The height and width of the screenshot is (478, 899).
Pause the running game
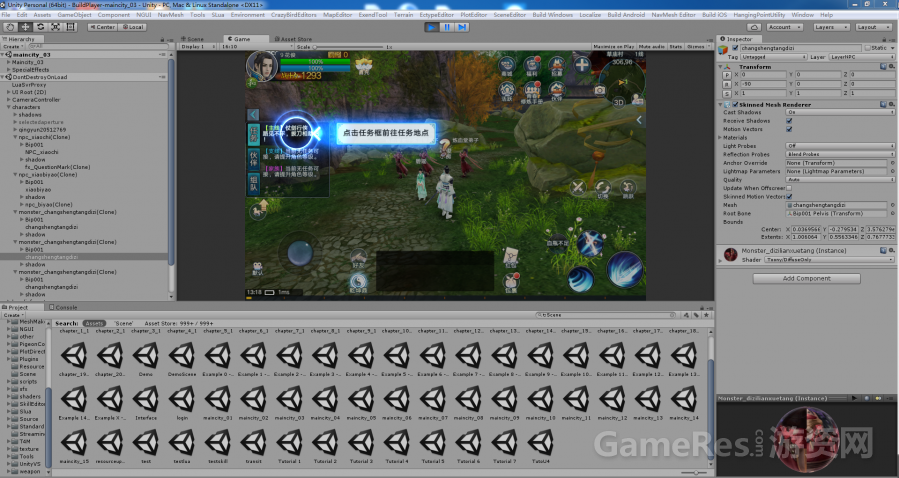447,27
